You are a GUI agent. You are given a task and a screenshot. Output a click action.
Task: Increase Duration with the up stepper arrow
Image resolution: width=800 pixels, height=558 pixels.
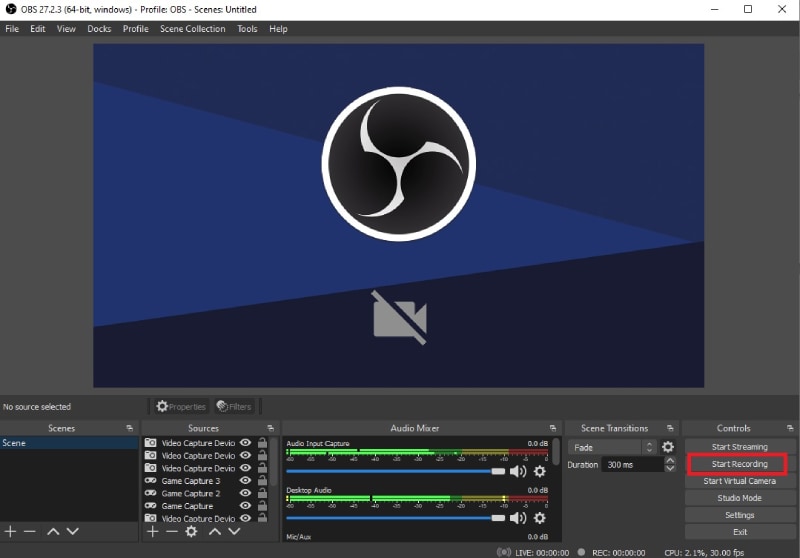(670, 461)
